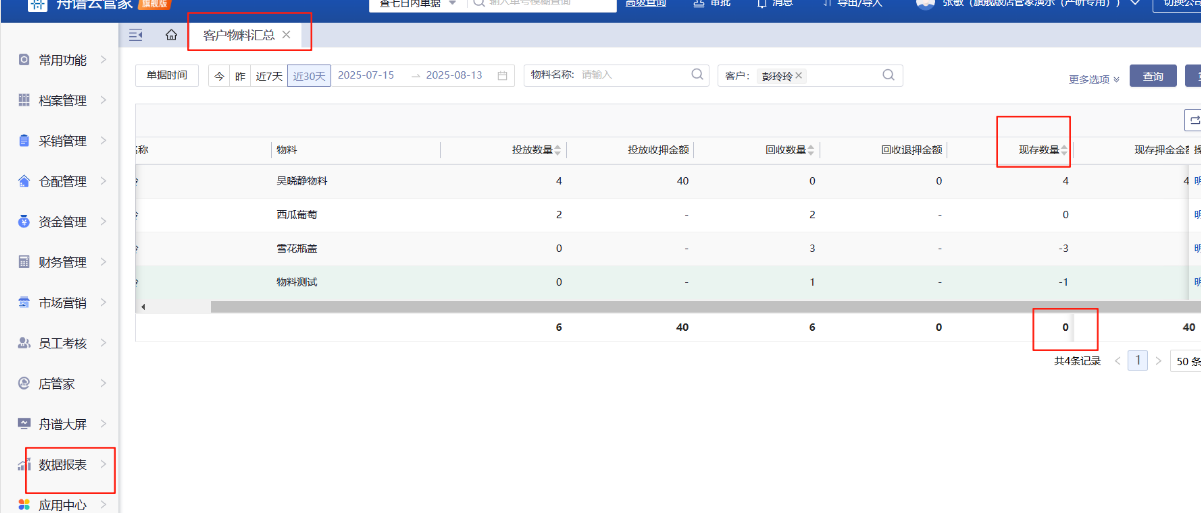Click the home icon tab
The image size is (1201, 513).
point(171,36)
